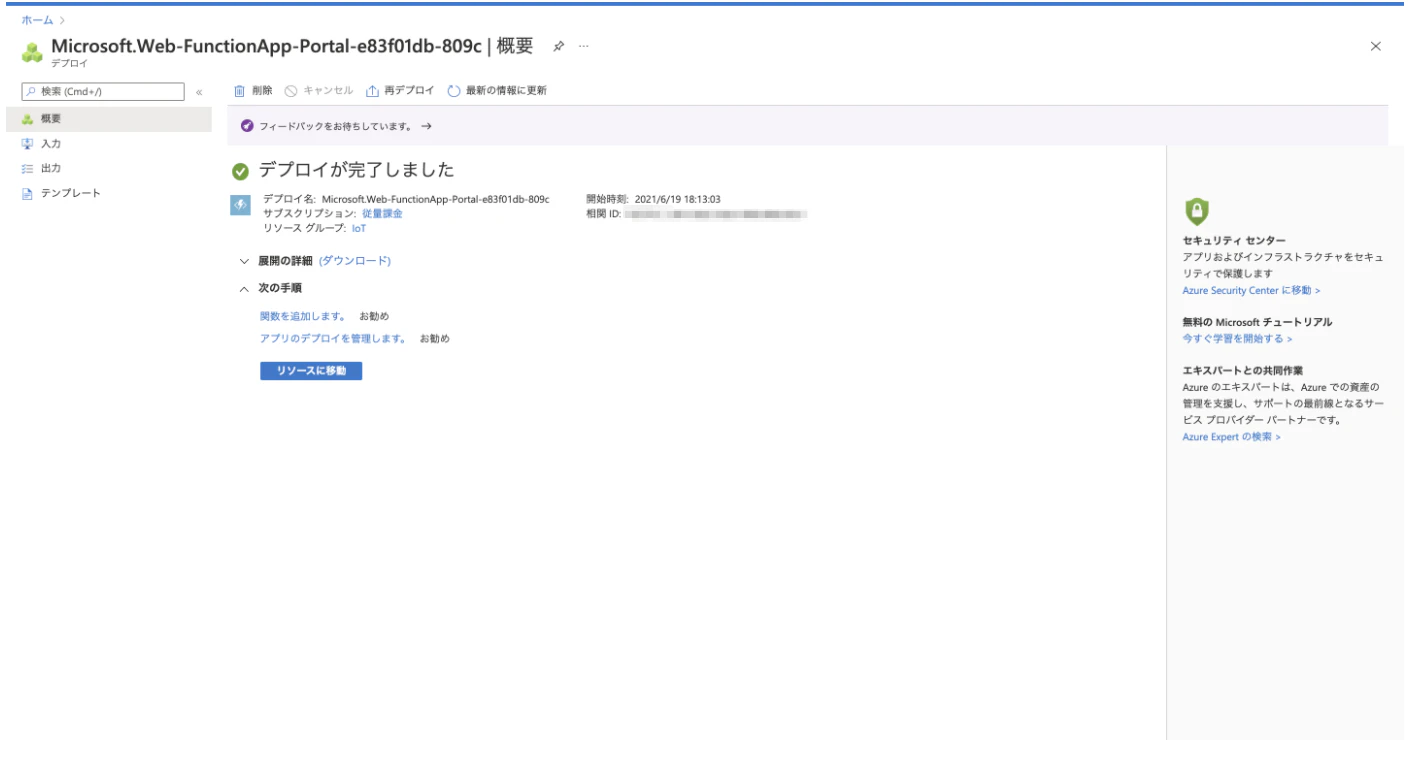Click アプリのデプロイを管理します link
The height and width of the screenshot is (780, 1418).
pos(333,339)
